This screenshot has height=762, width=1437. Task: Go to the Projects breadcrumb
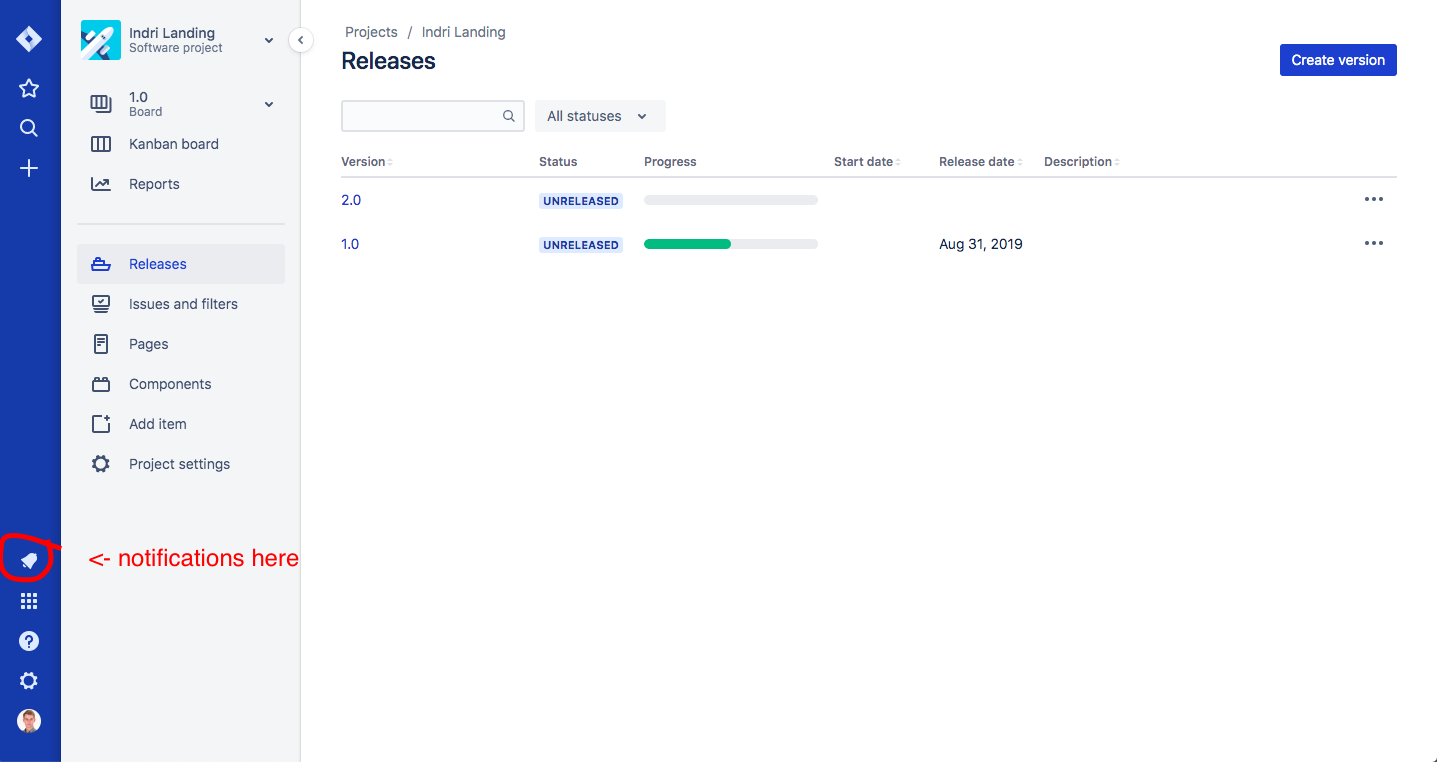[x=371, y=32]
